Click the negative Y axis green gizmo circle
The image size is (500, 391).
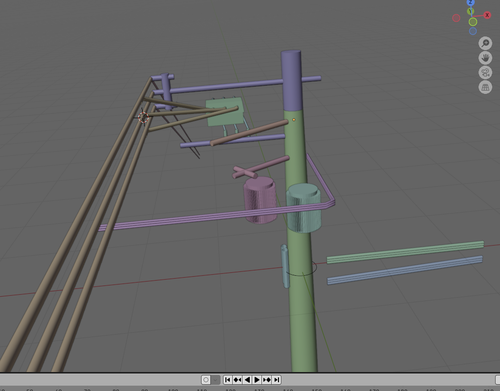click(473, 22)
